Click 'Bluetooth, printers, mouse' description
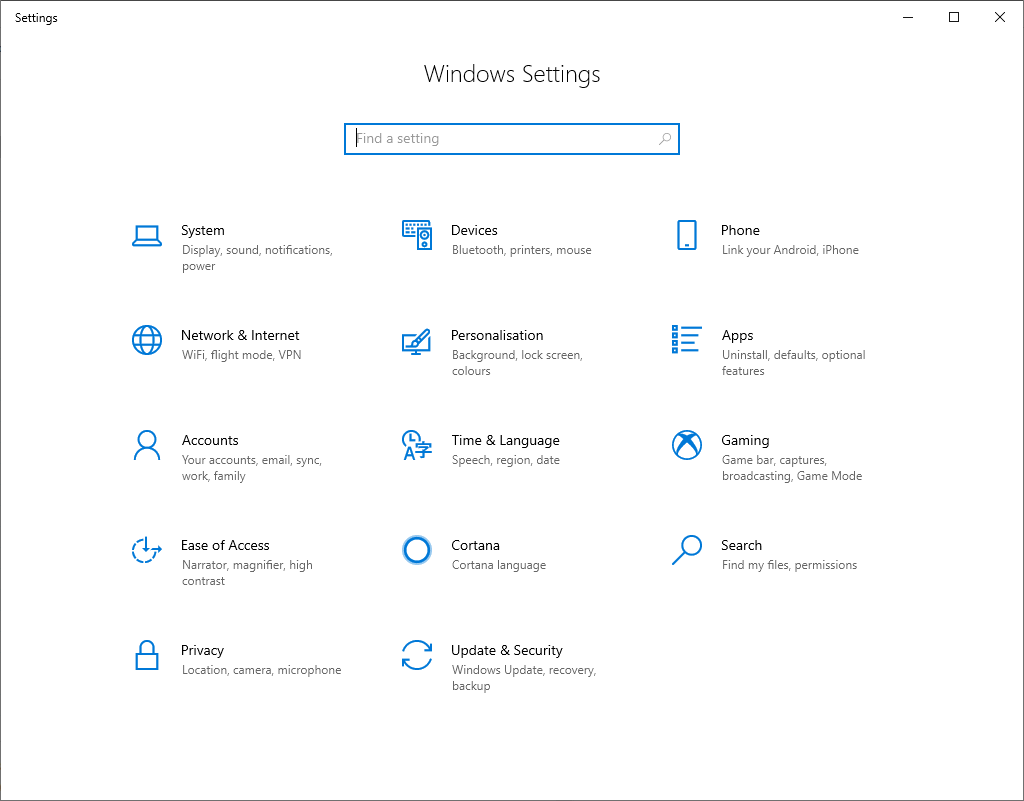 point(522,250)
